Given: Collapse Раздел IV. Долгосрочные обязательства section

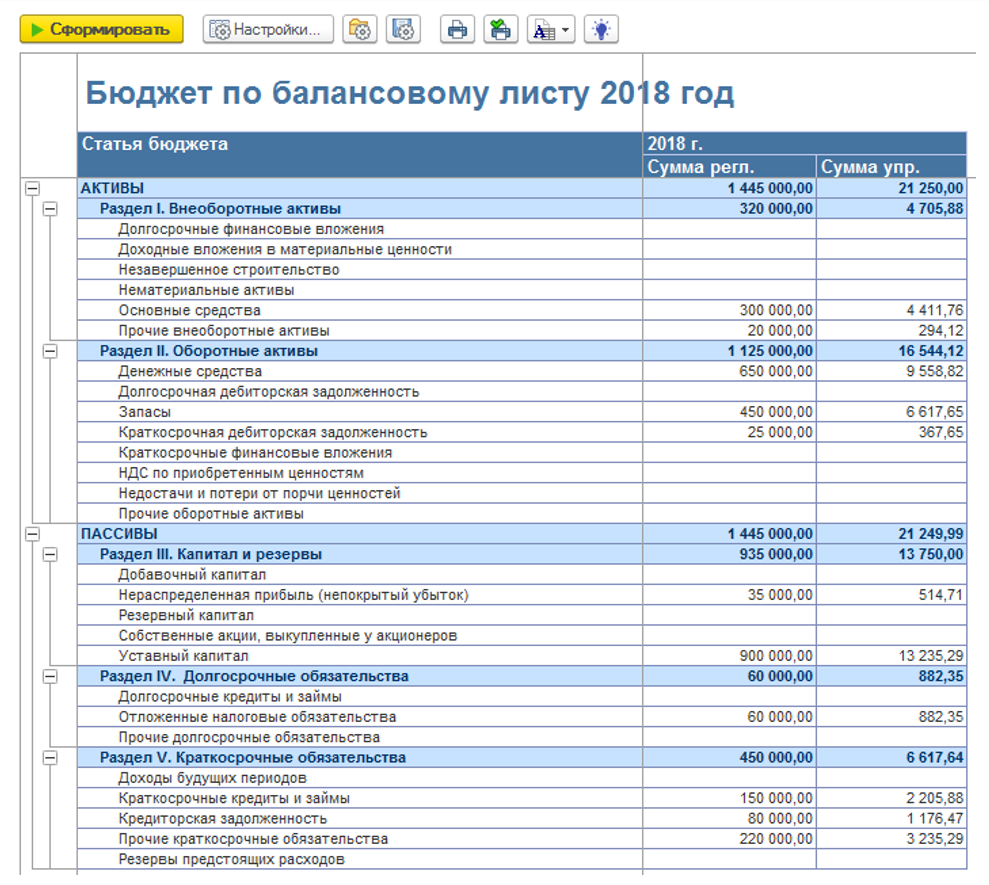Looking at the screenshot, I should [51, 677].
